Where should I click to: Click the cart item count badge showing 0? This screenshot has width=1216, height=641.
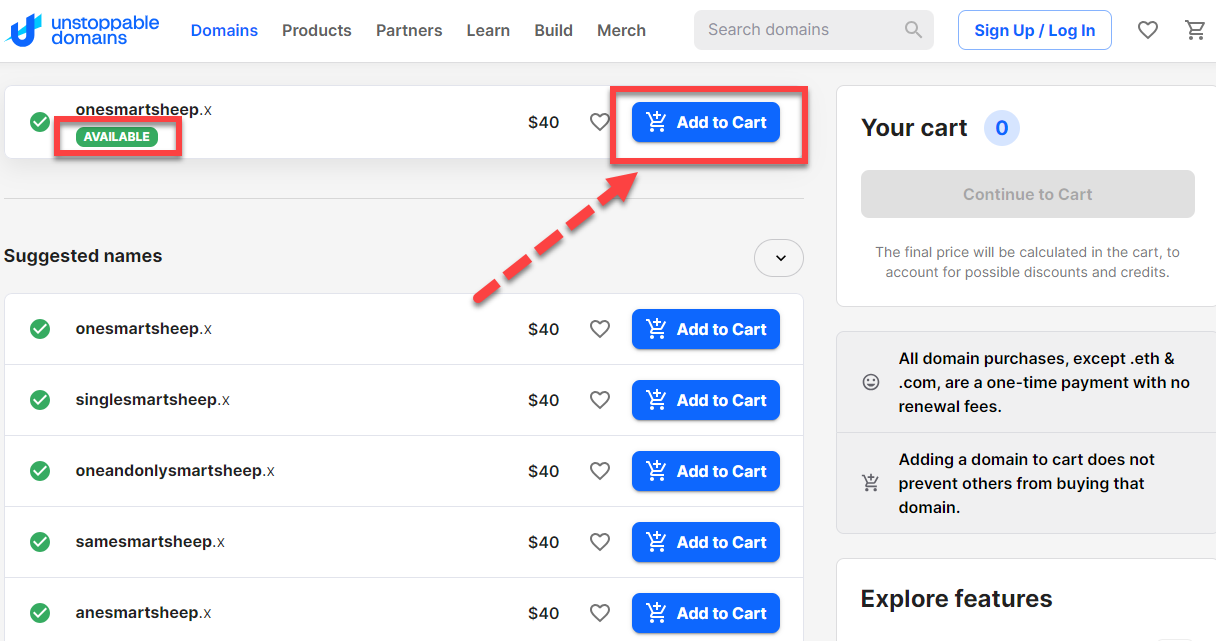[x=1002, y=128]
